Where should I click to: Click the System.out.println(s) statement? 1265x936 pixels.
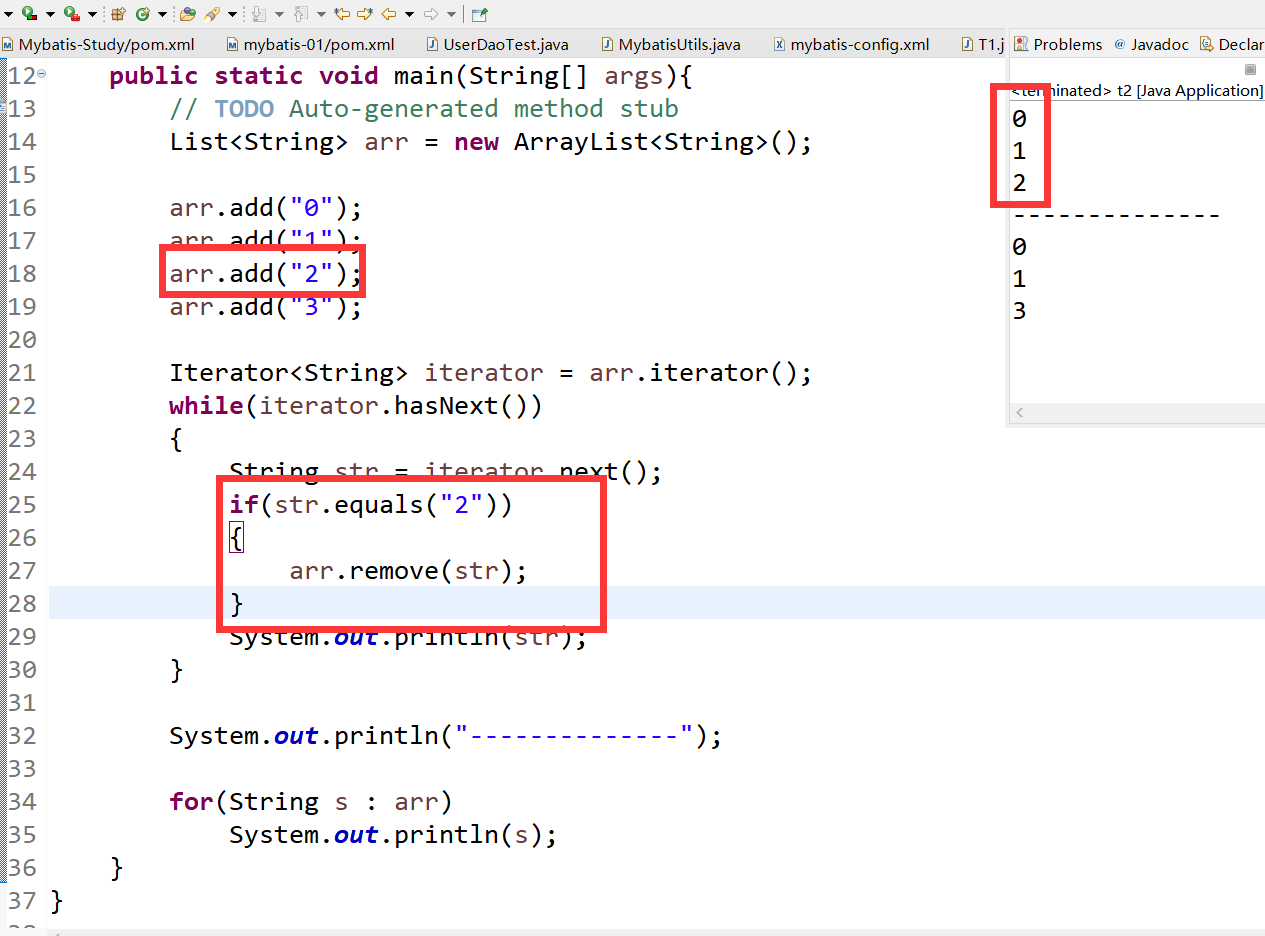[x=393, y=835]
